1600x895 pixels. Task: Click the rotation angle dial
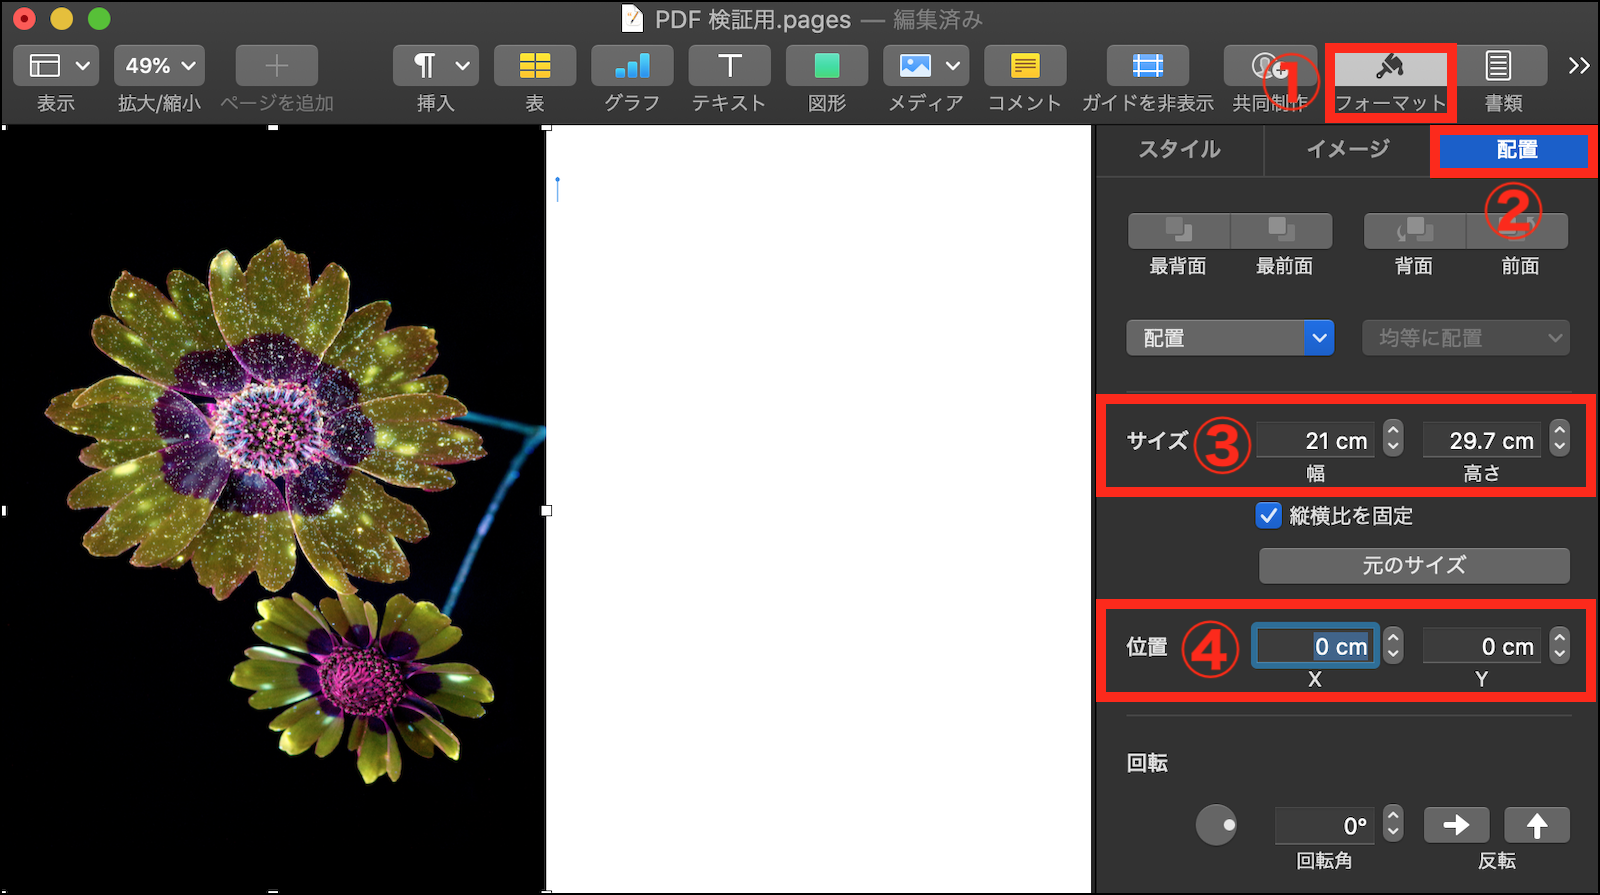[x=1216, y=825]
